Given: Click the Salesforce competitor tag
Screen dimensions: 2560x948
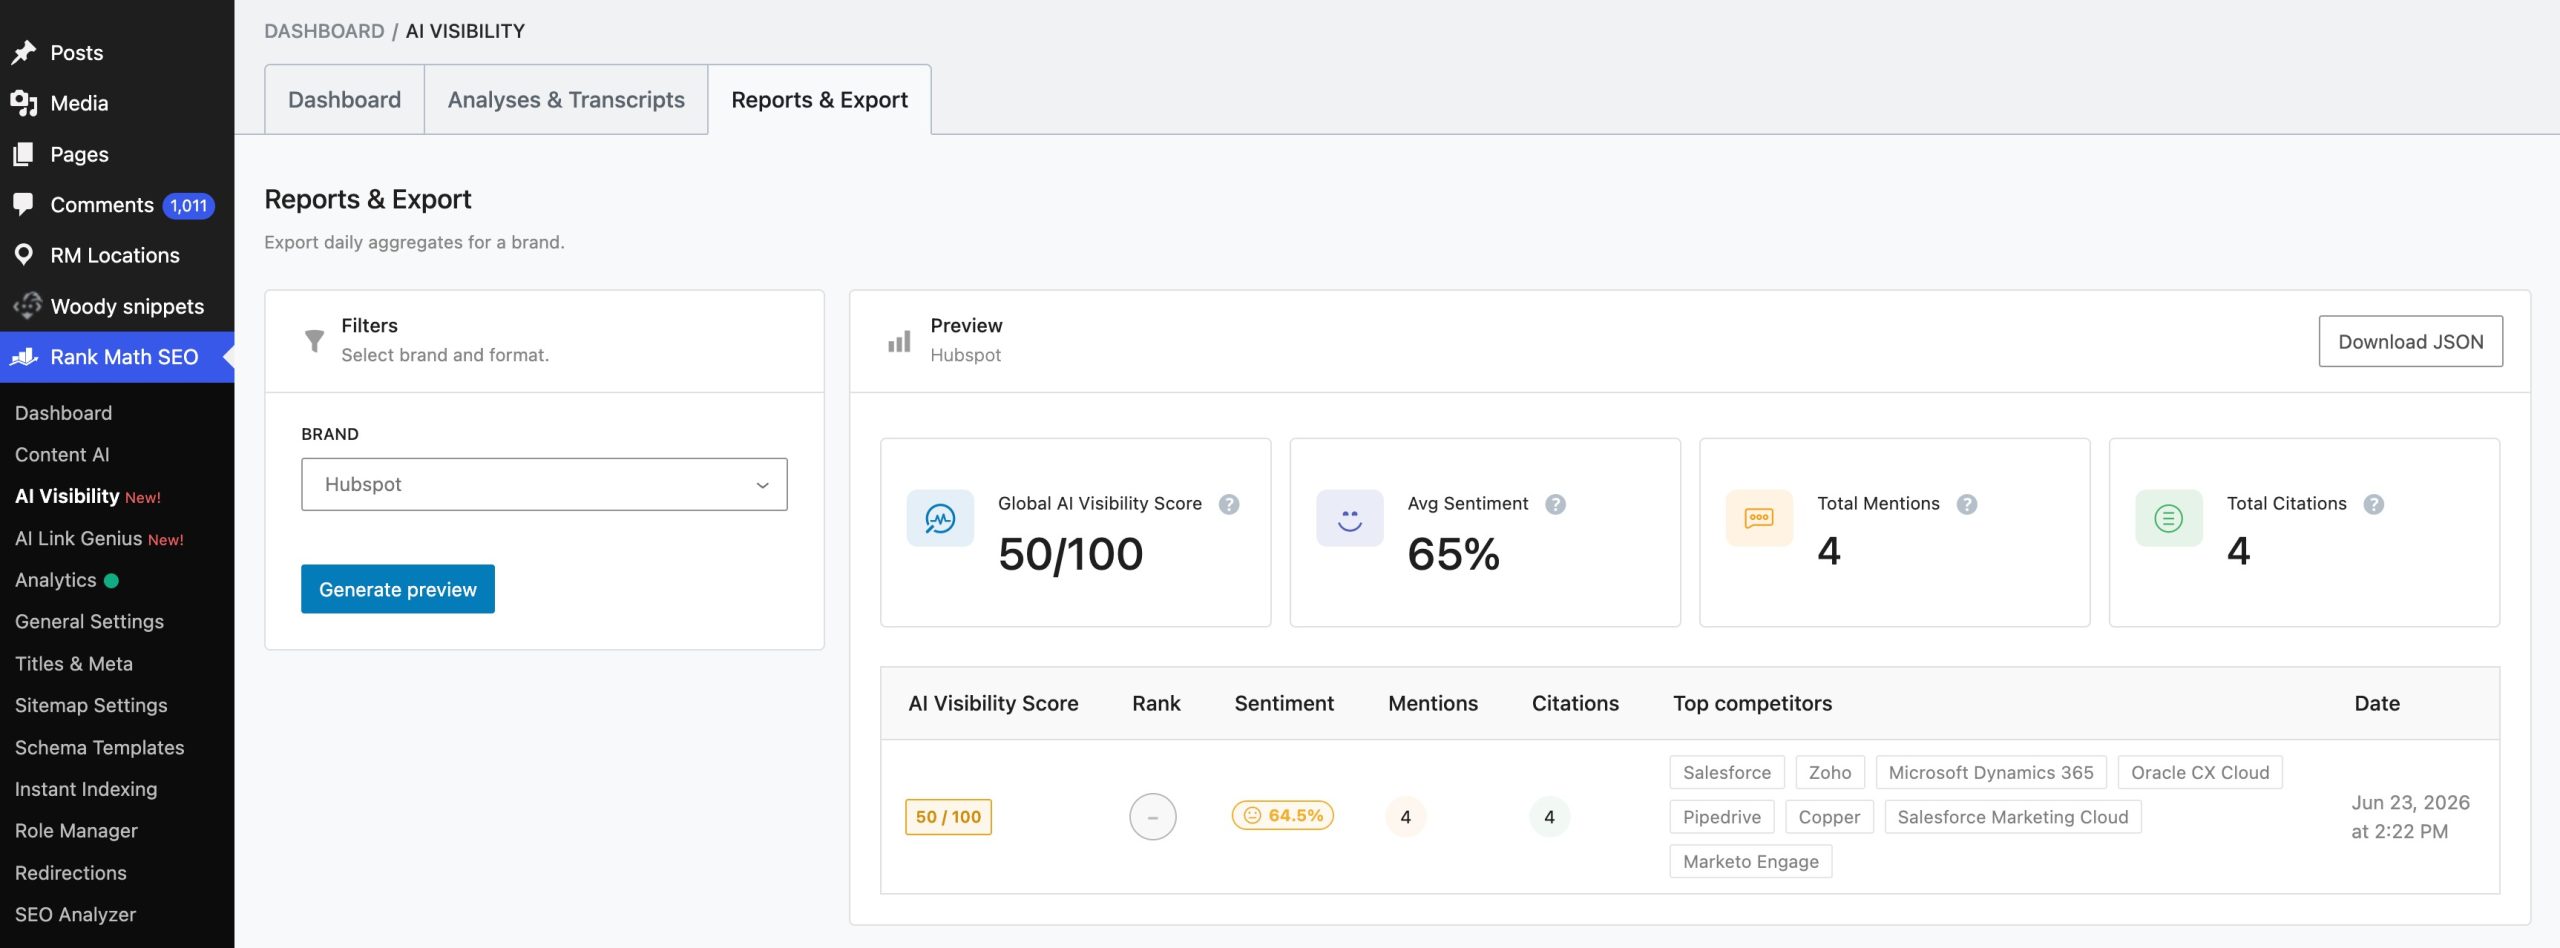Looking at the screenshot, I should point(1727,772).
